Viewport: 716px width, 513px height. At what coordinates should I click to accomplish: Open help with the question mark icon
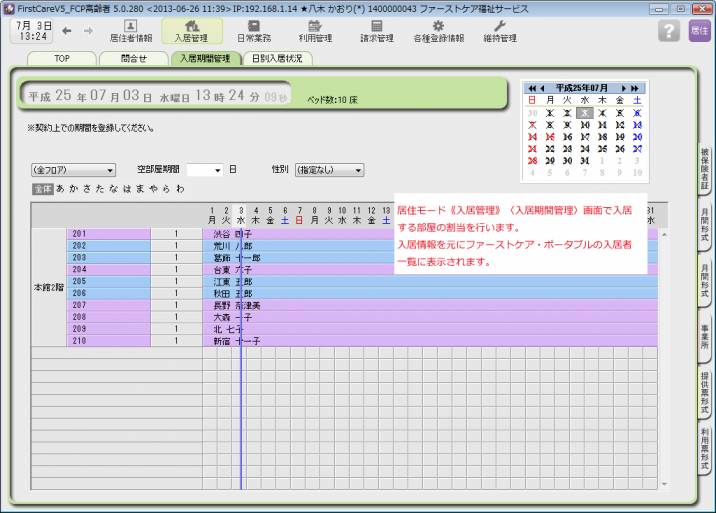[669, 31]
